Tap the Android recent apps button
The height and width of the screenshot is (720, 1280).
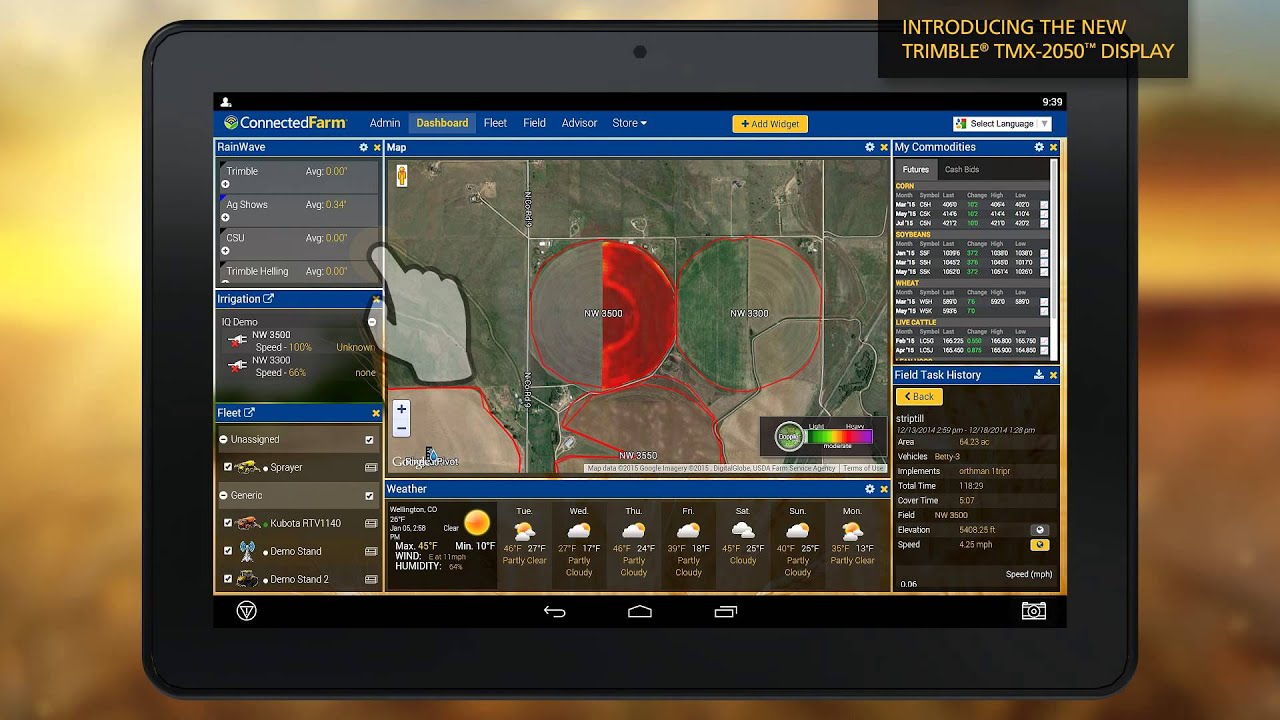726,611
